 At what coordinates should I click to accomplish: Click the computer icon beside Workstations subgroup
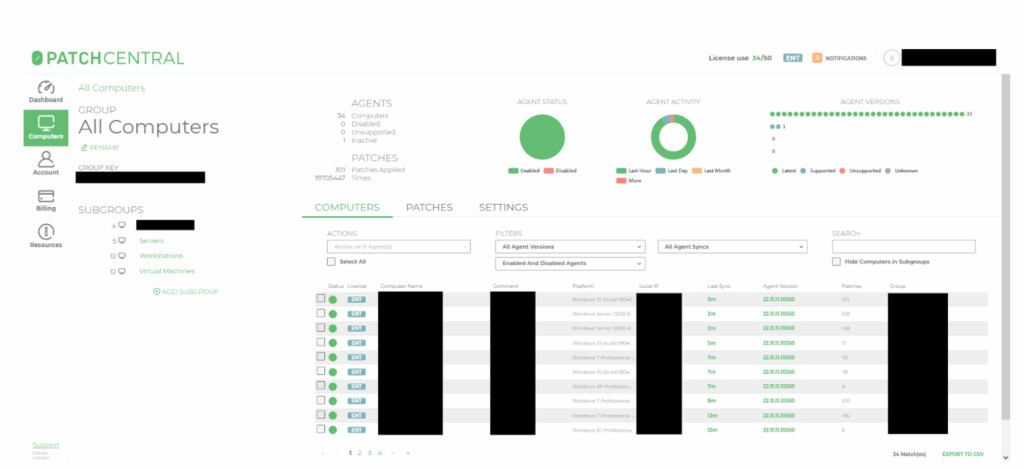(121, 256)
